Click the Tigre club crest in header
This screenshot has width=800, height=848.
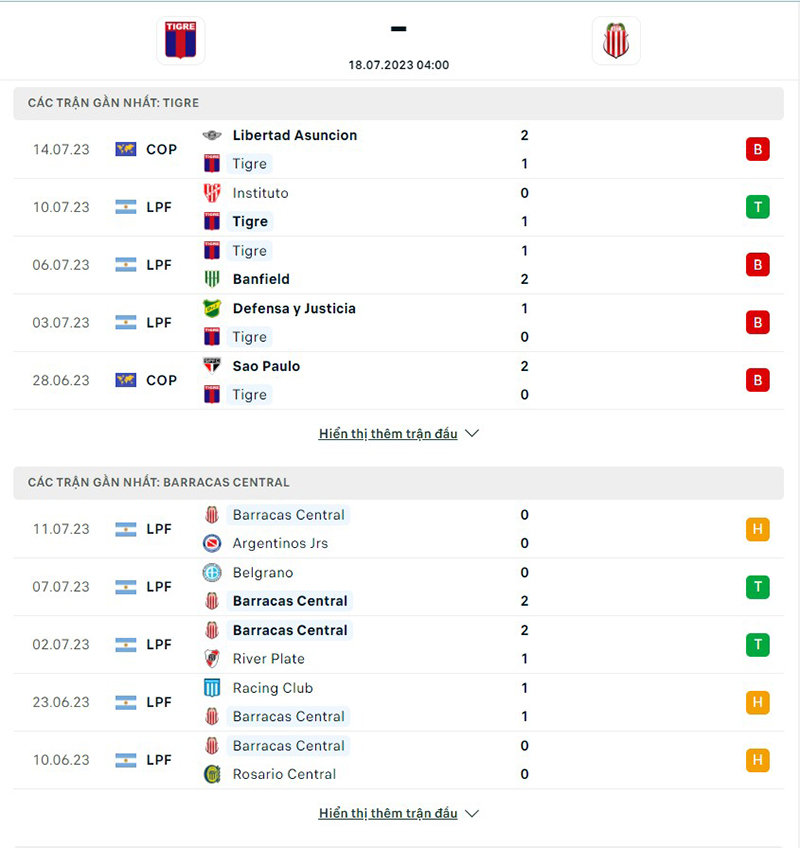[180, 41]
